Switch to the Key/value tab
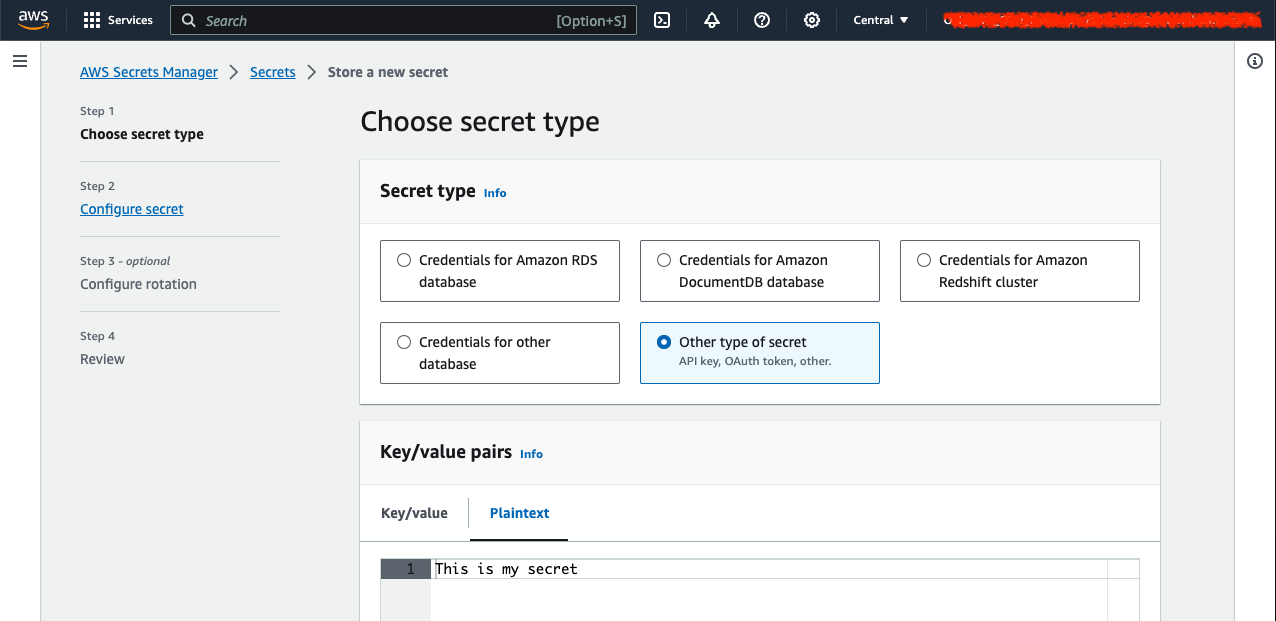The height and width of the screenshot is (621, 1276). pos(414,513)
